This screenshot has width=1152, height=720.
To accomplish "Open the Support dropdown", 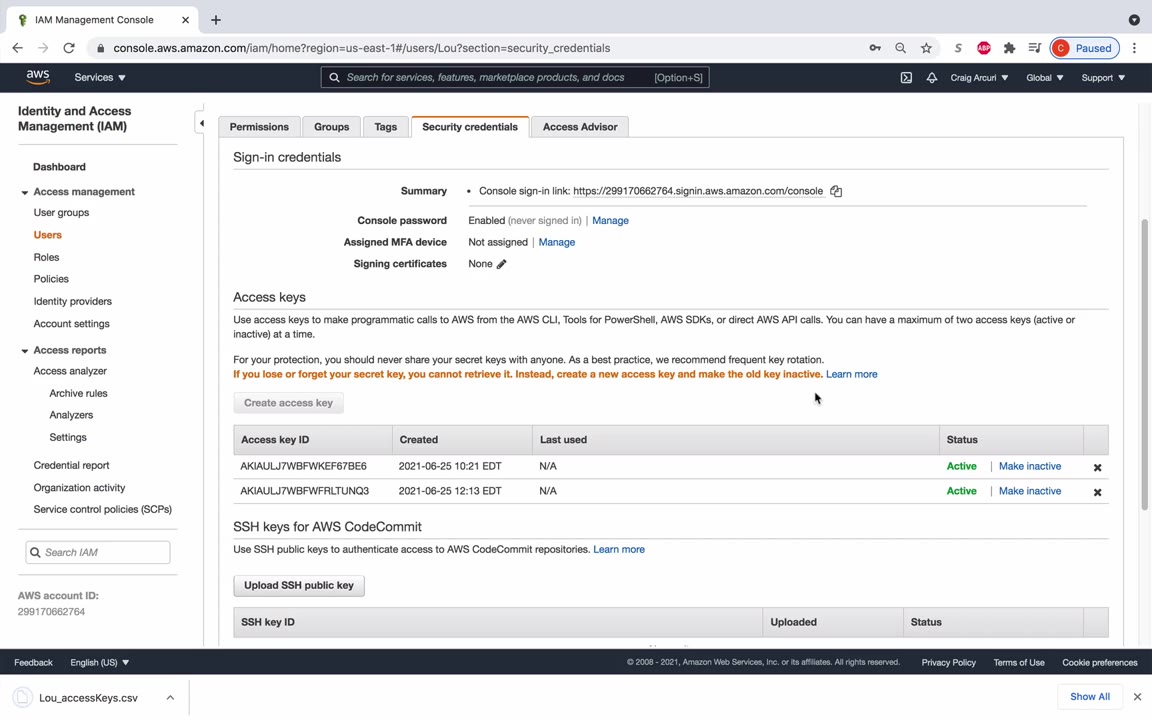I will pyautogui.click(x=1103, y=77).
